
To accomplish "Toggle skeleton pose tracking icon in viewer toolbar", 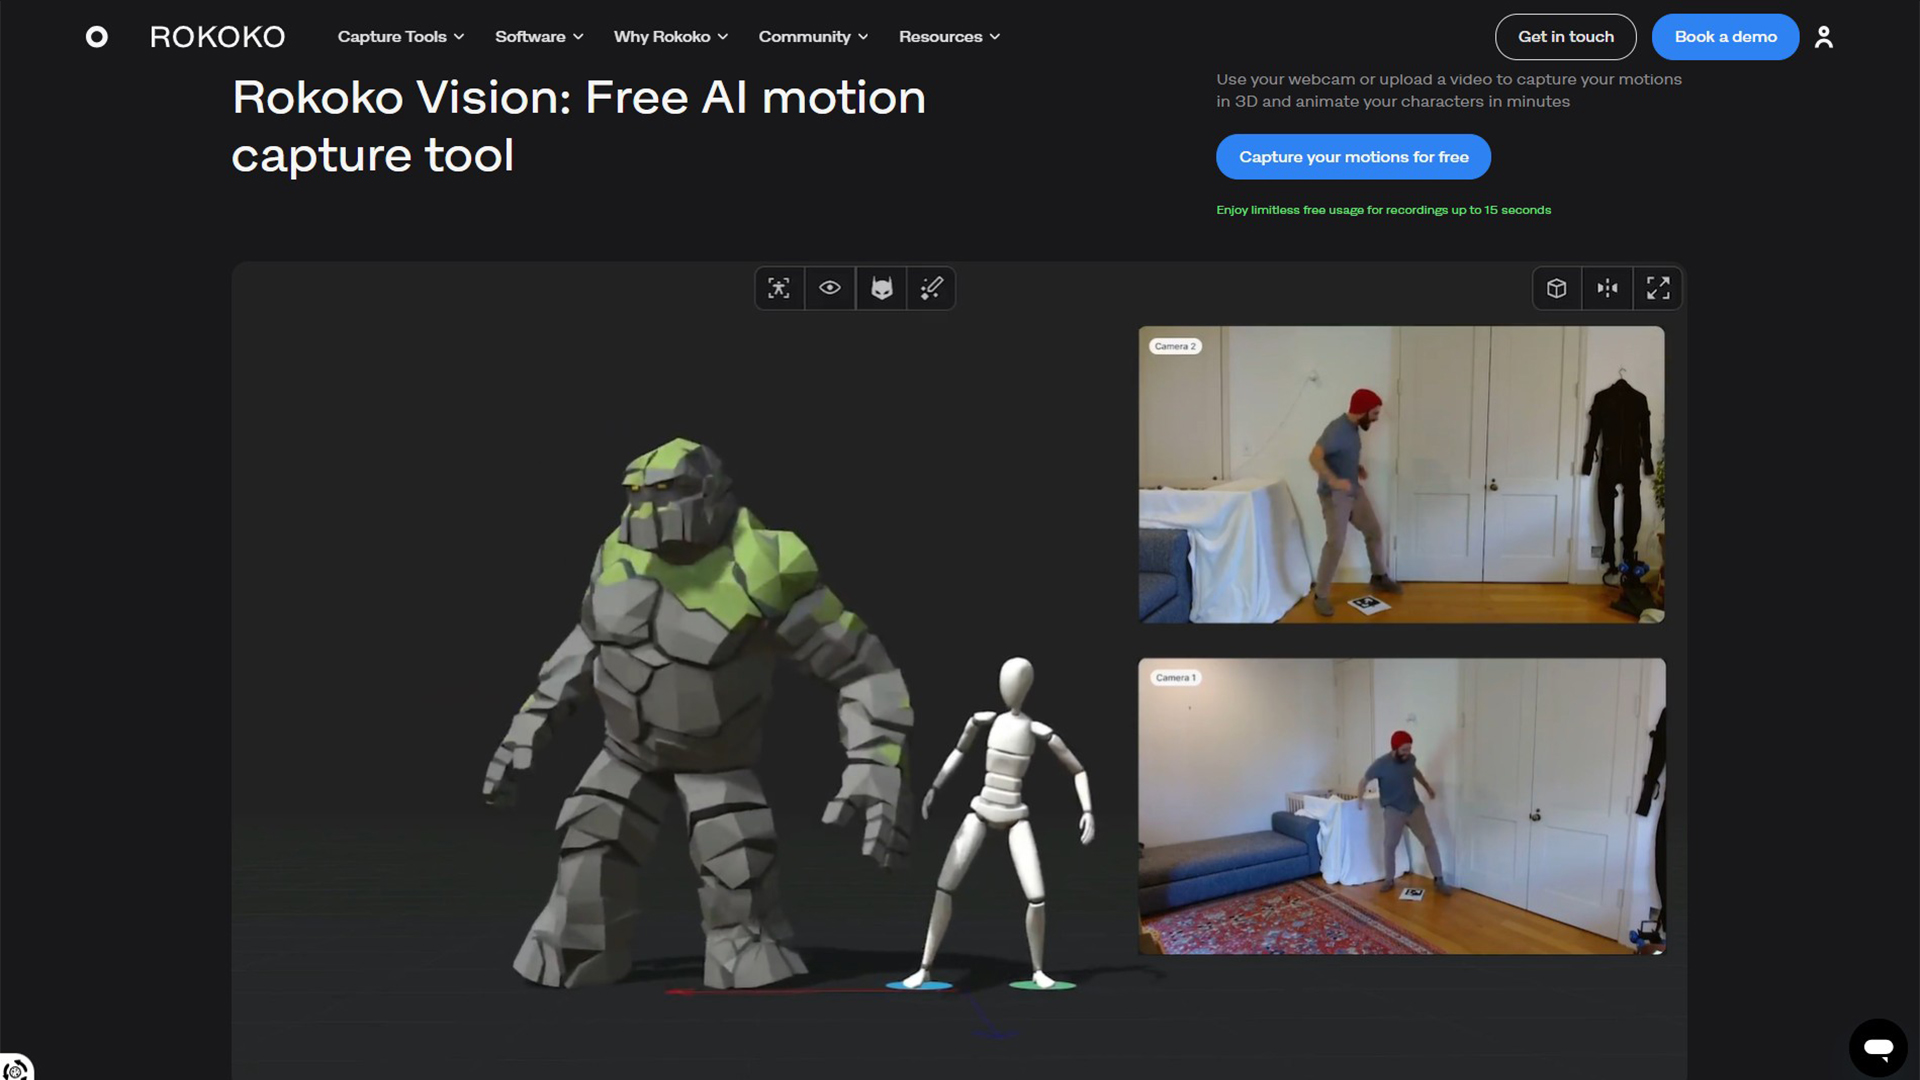I will click(x=779, y=288).
